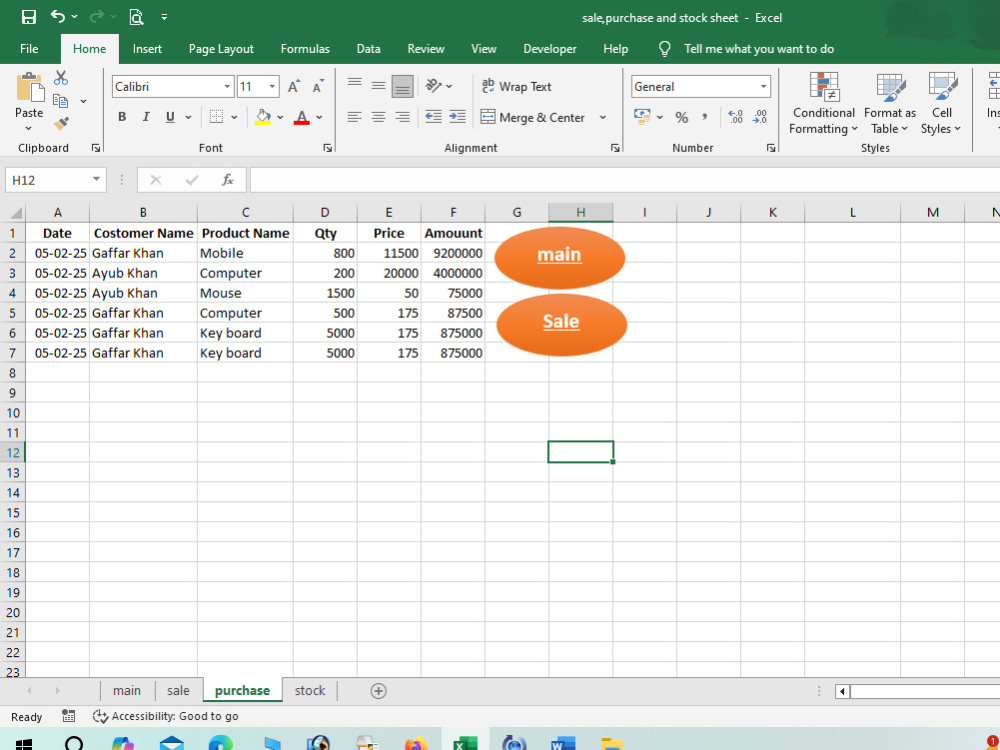The width and height of the screenshot is (1000, 750).
Task: Decrease decimal places
Action: coord(760,117)
